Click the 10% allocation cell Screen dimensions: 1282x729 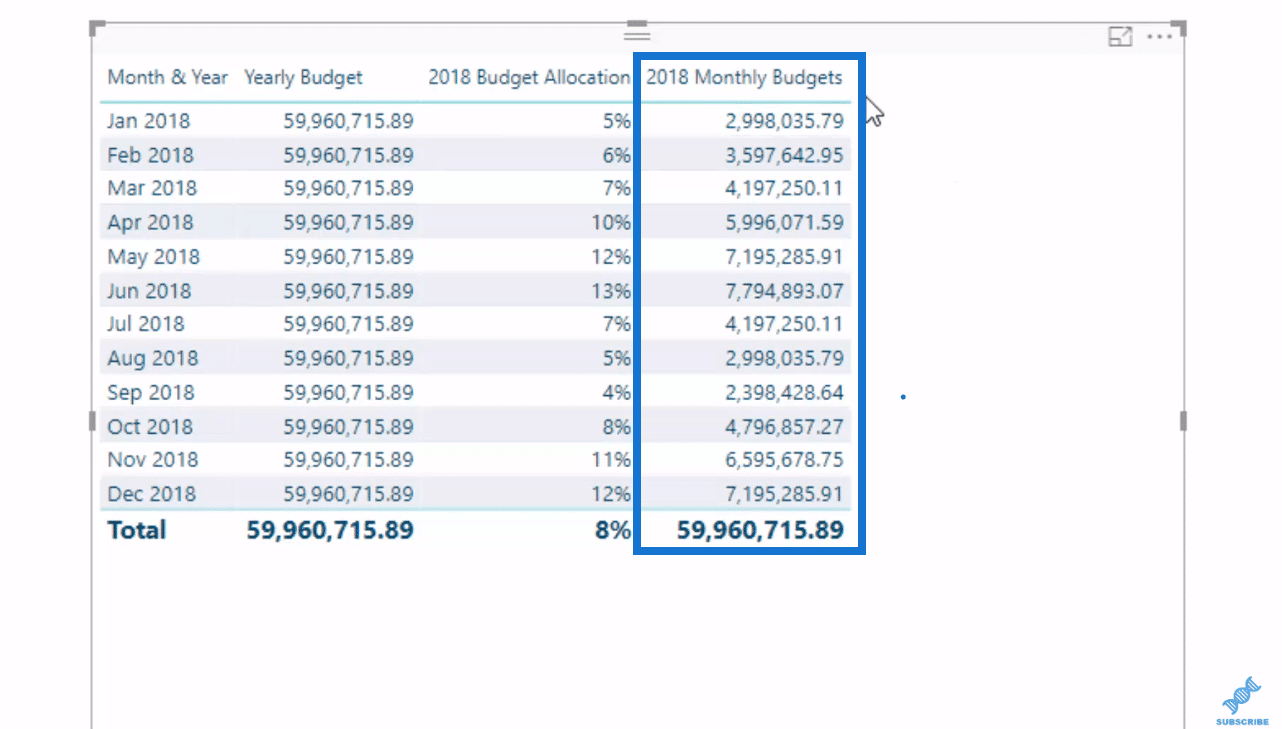coord(611,222)
